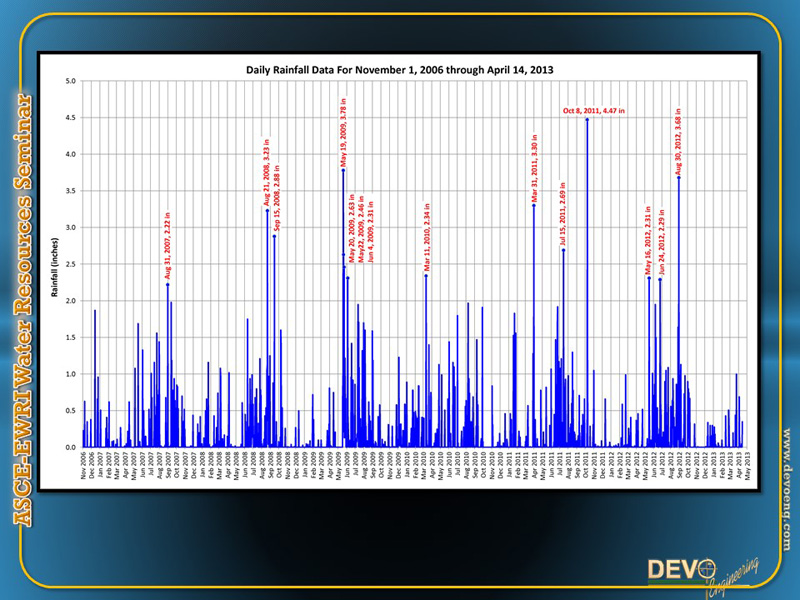Select the Aug 21, 2008, 3.23 in label
This screenshot has height=600, width=800.
(267, 174)
